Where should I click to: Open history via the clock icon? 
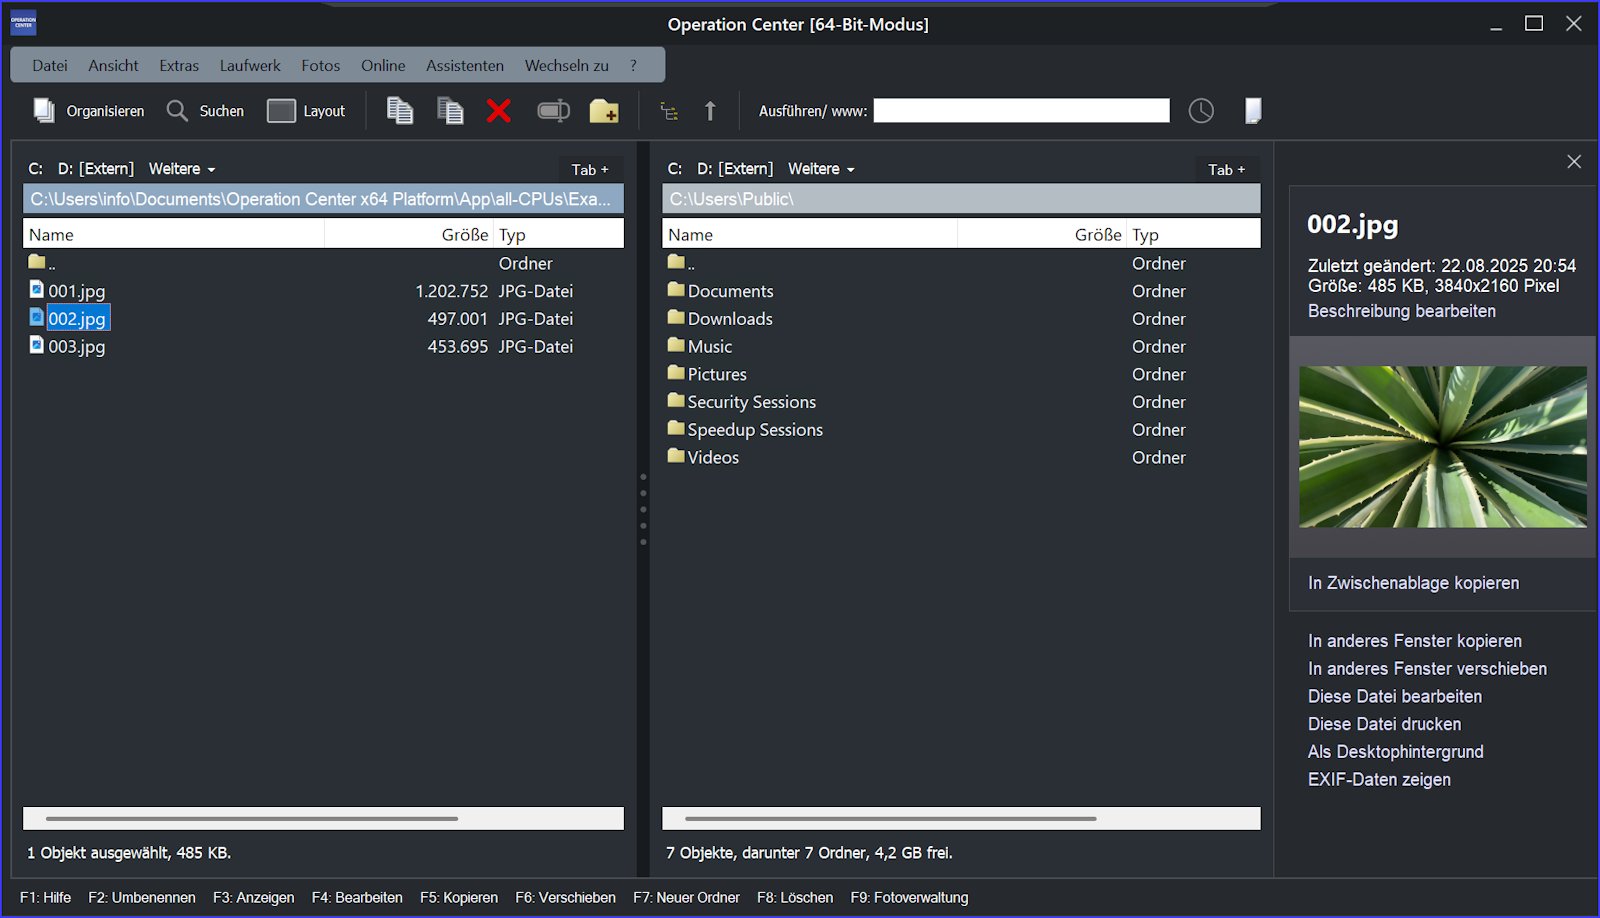[x=1201, y=111]
